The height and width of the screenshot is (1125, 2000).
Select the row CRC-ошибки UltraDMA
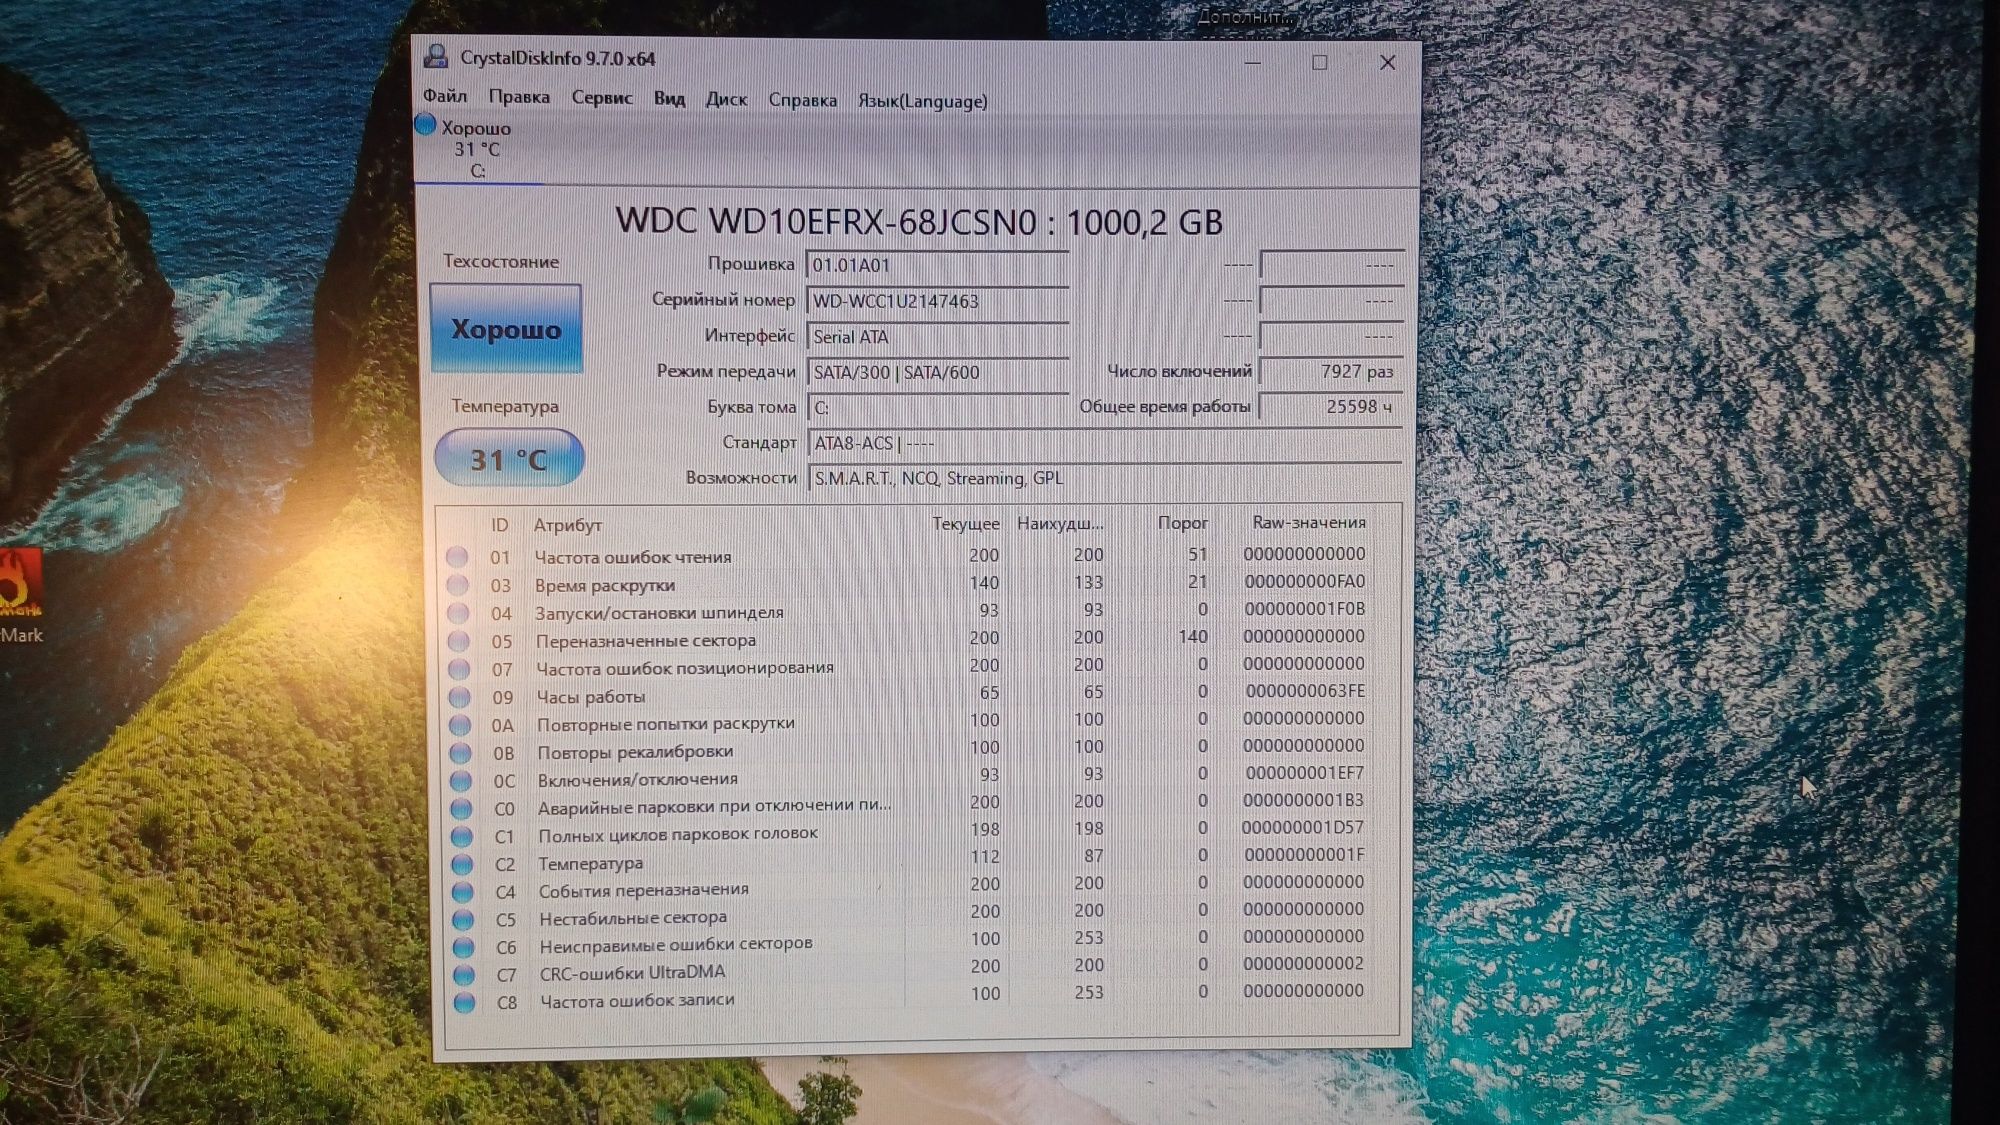pos(905,969)
